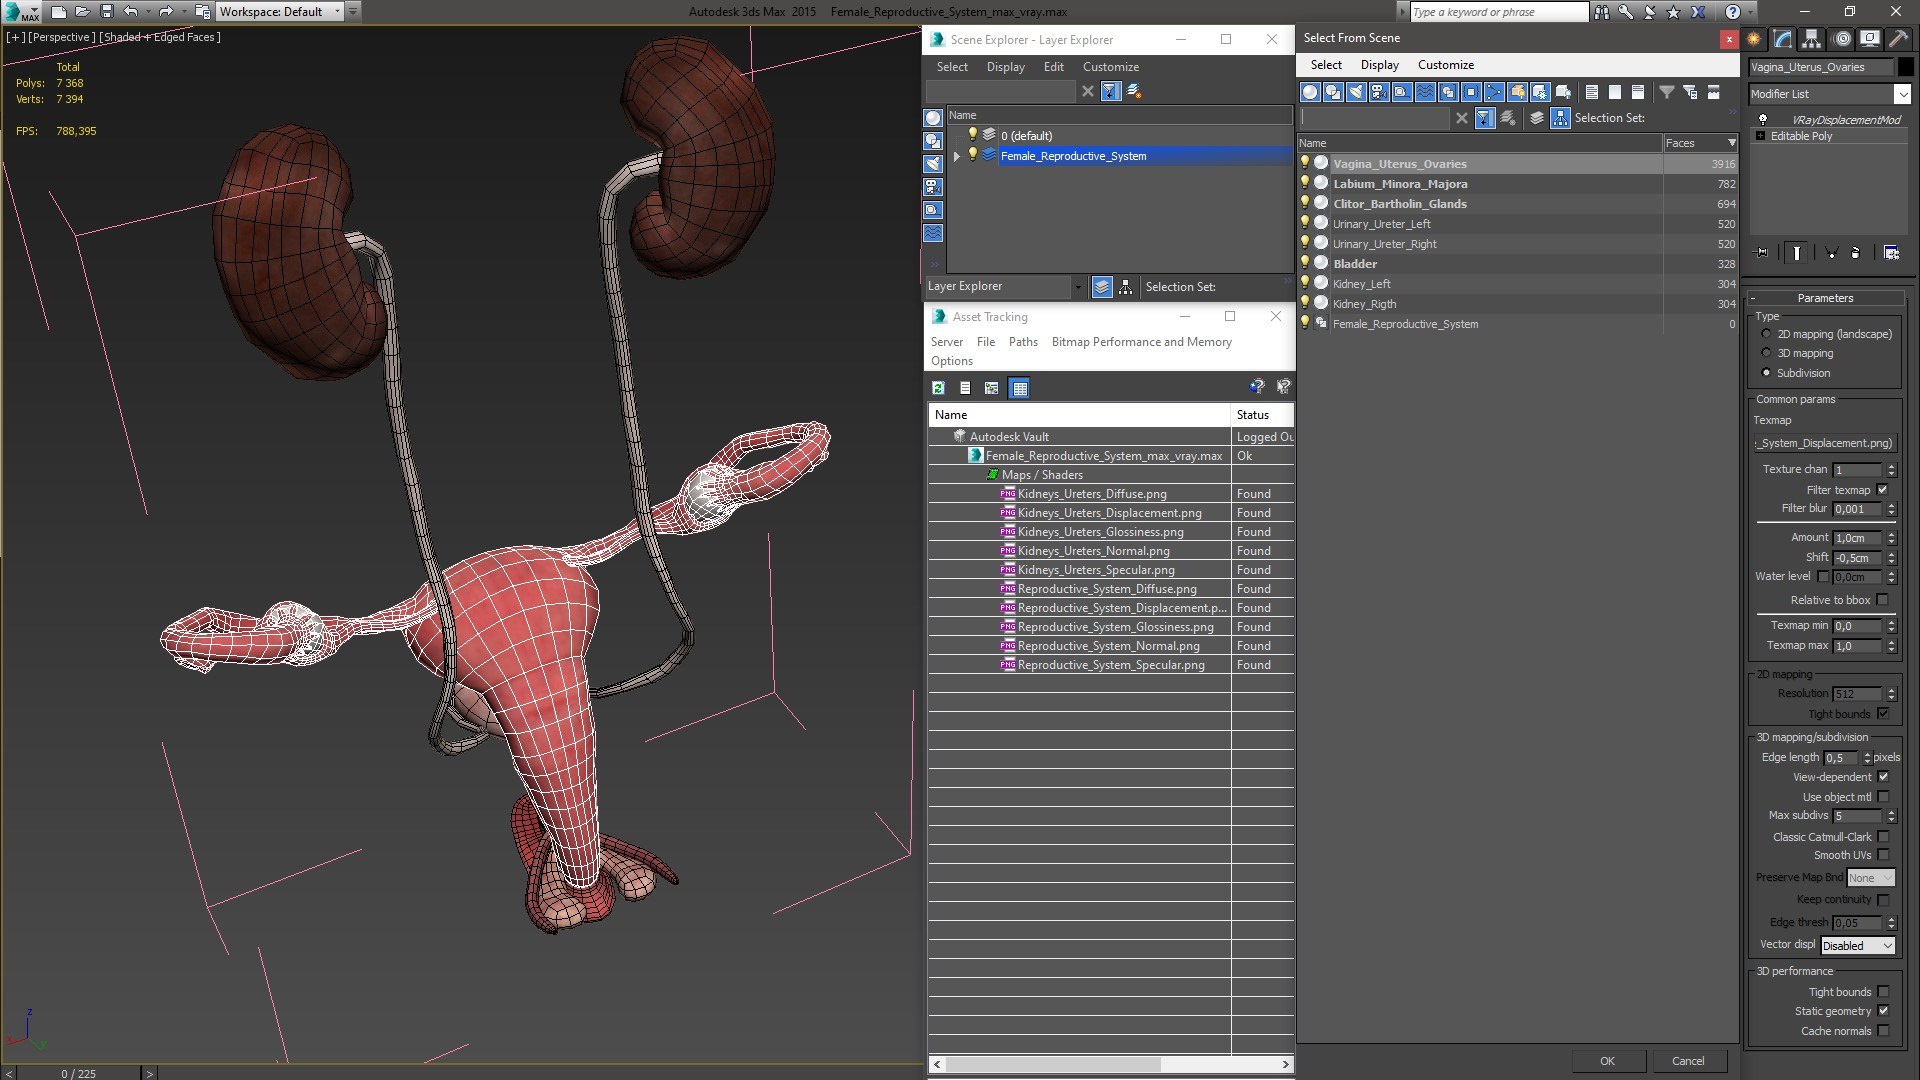Redo the last scene operation
This screenshot has width=1920, height=1080.
[x=166, y=12]
